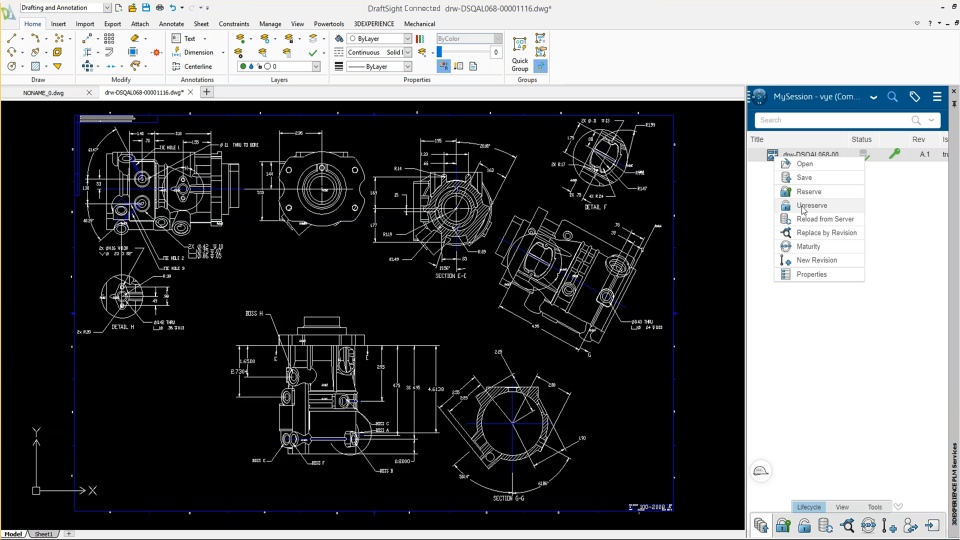
Task: Open the active layer '0' dropdown
Action: click(316, 66)
